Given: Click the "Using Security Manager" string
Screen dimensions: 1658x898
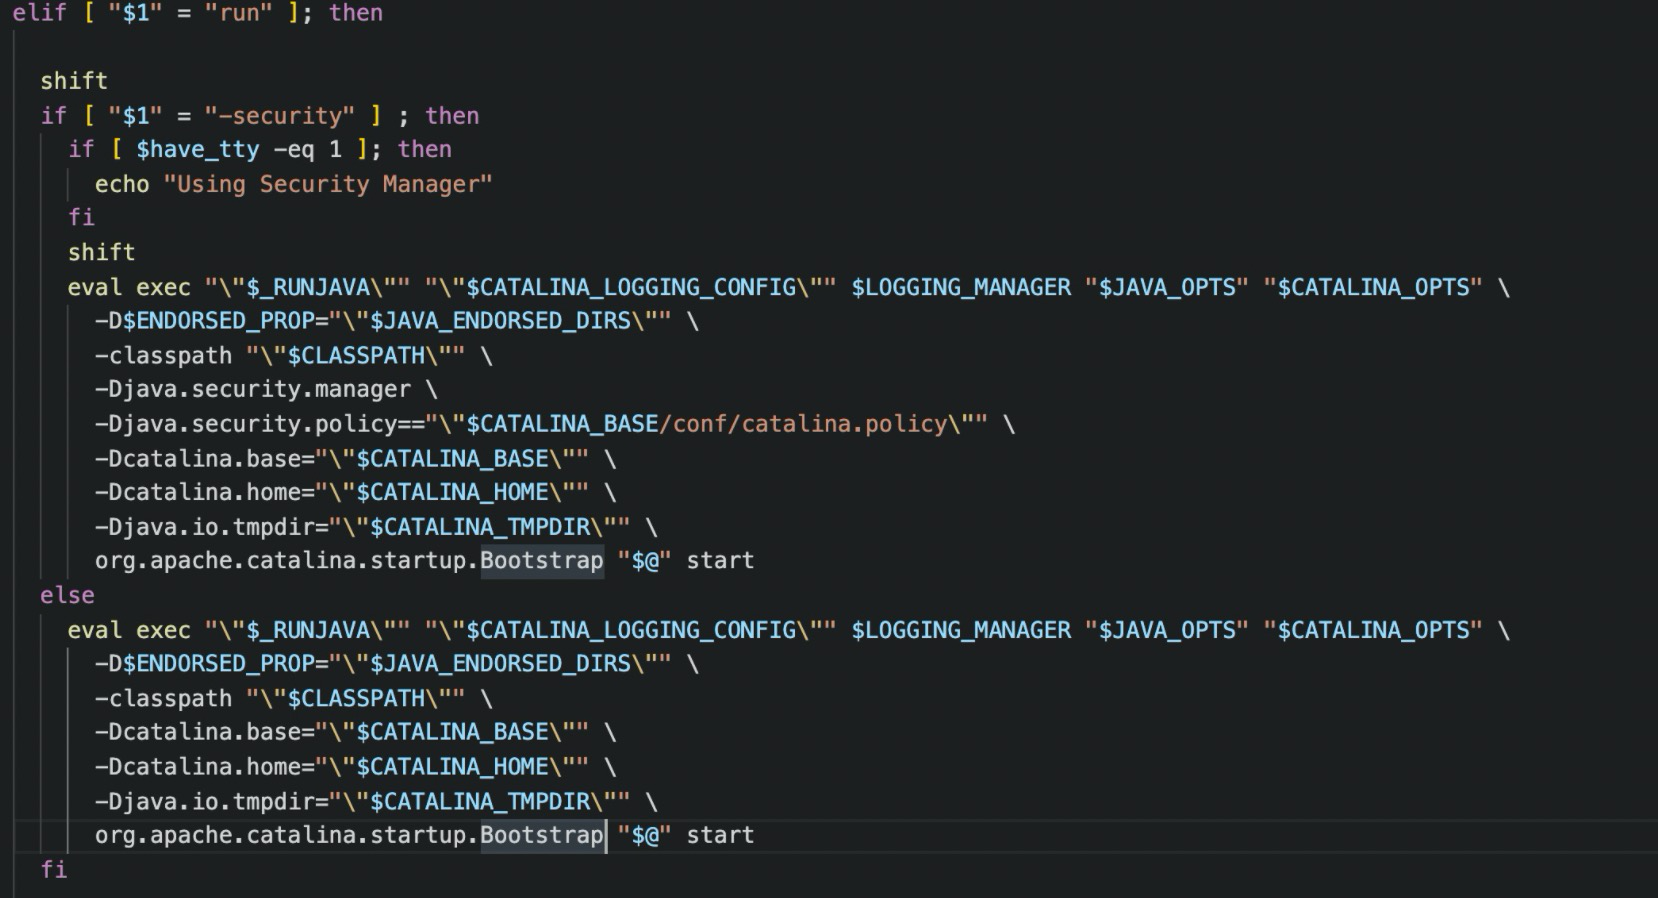Looking at the screenshot, I should (328, 184).
